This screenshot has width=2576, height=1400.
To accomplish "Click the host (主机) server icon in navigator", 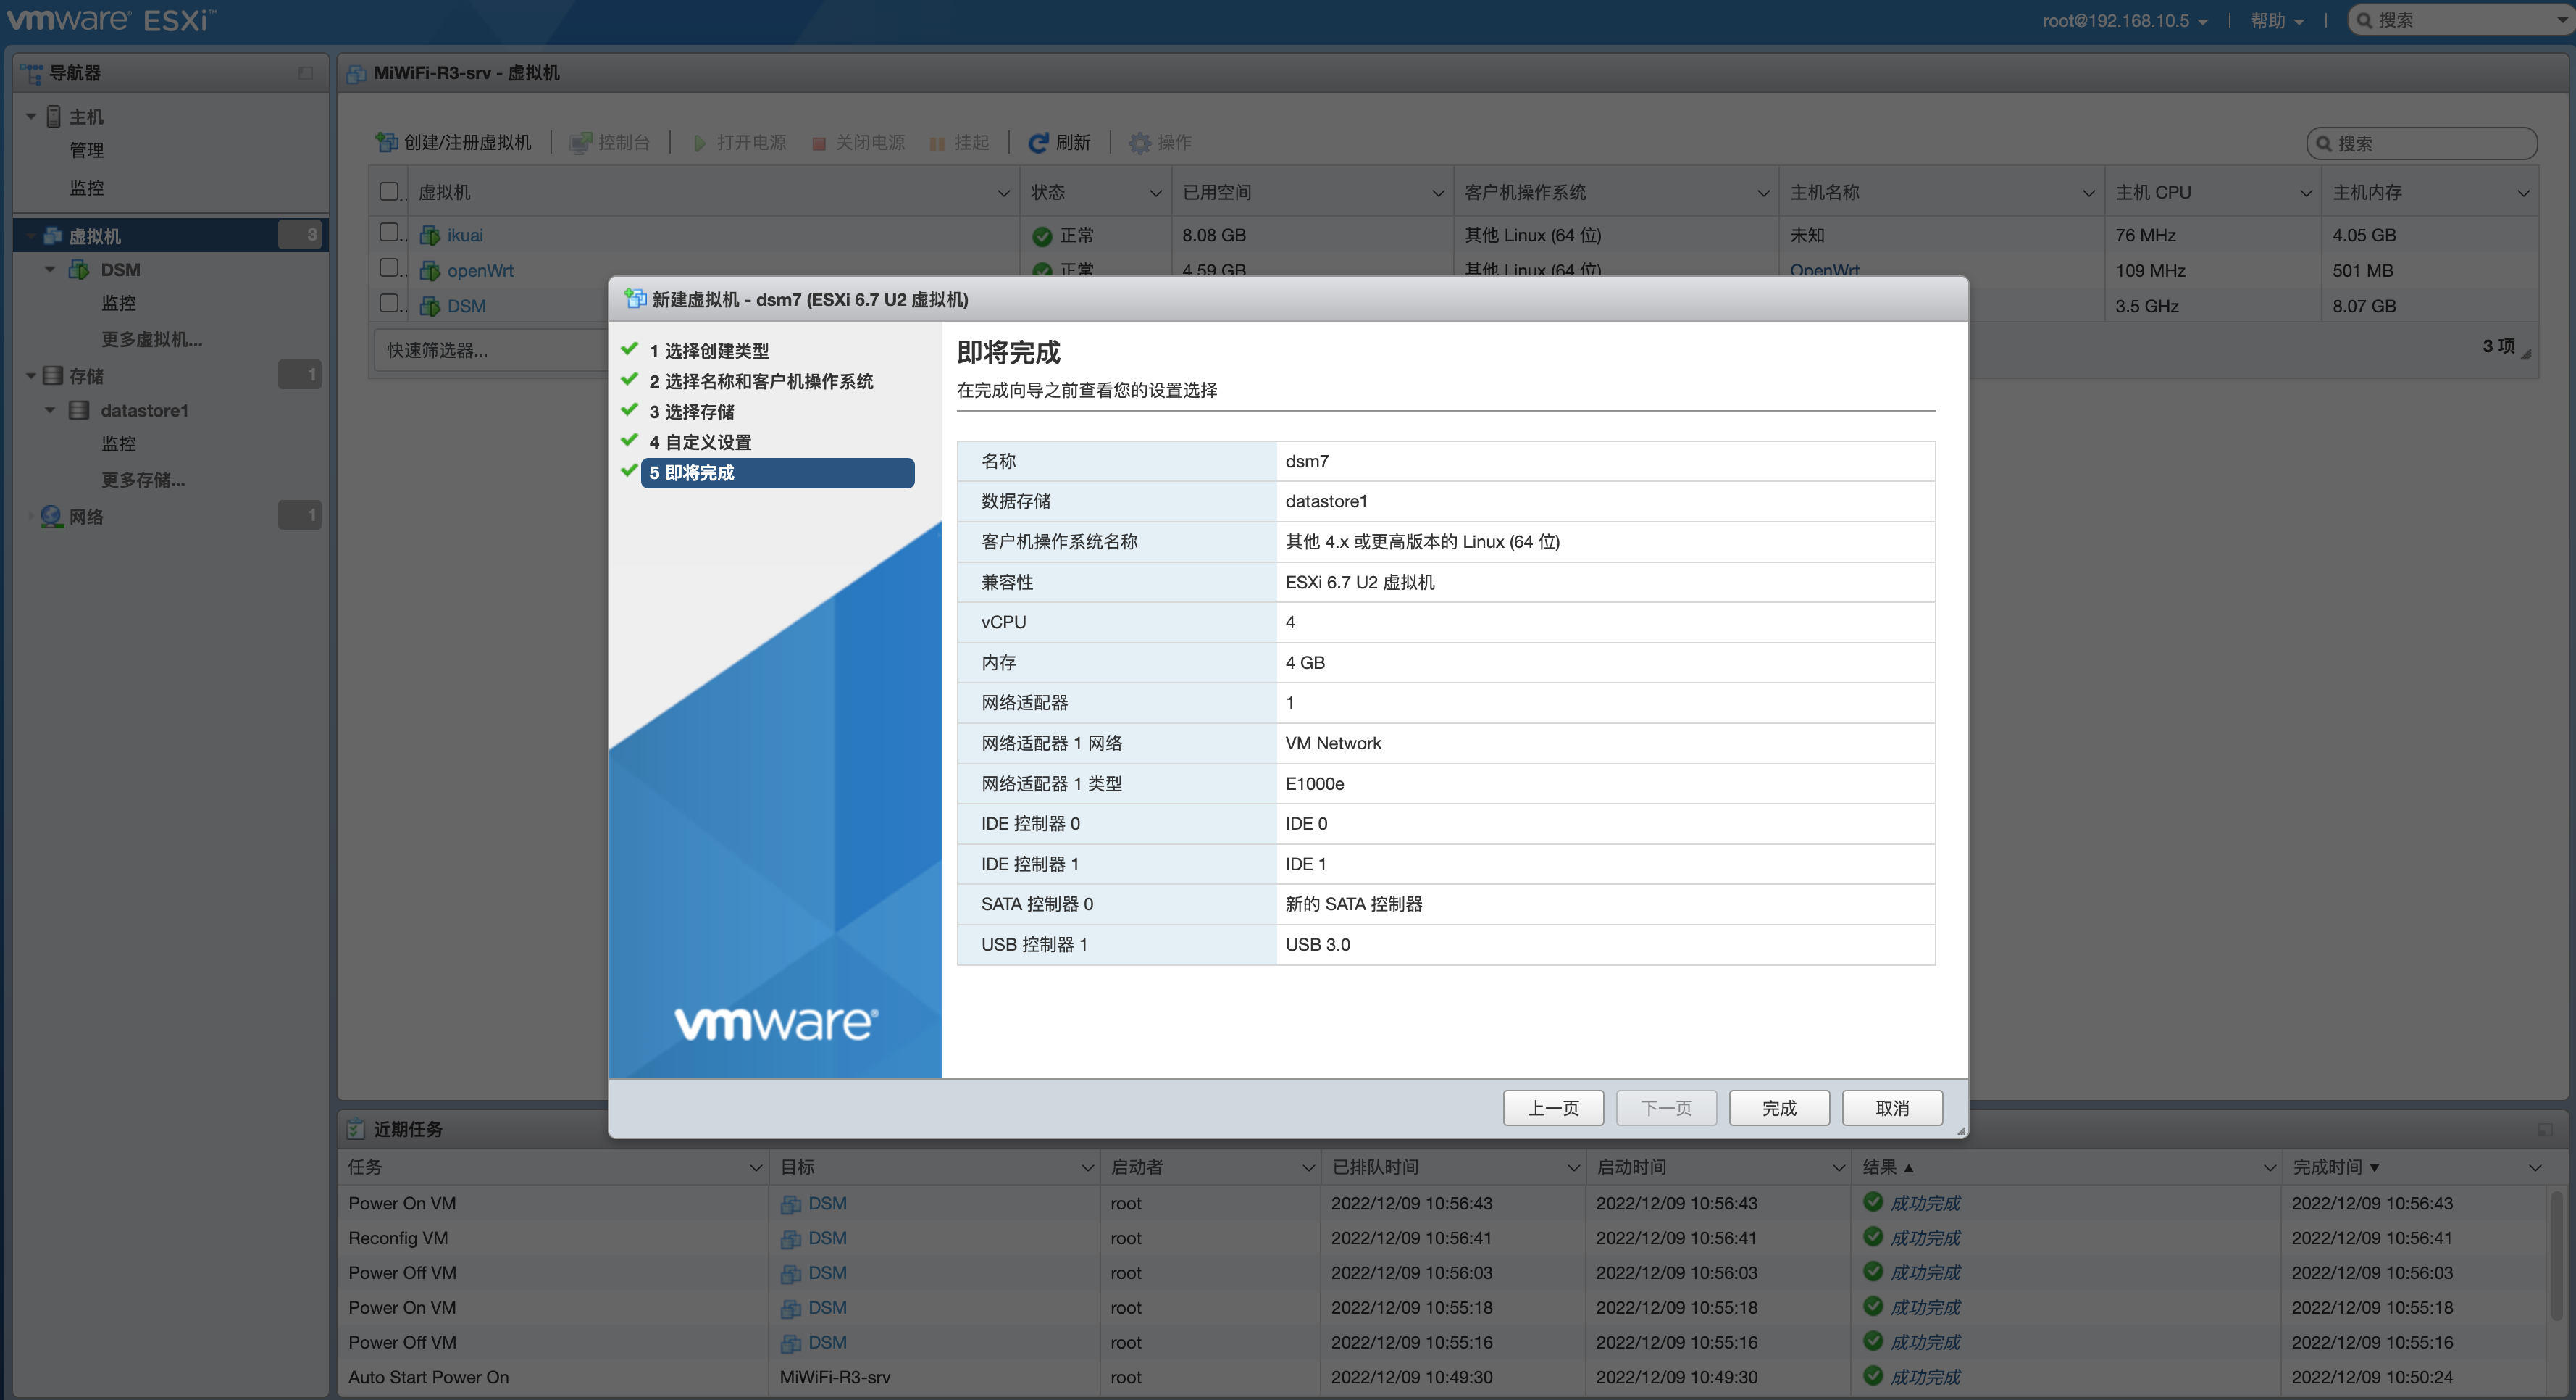I will tap(54, 117).
